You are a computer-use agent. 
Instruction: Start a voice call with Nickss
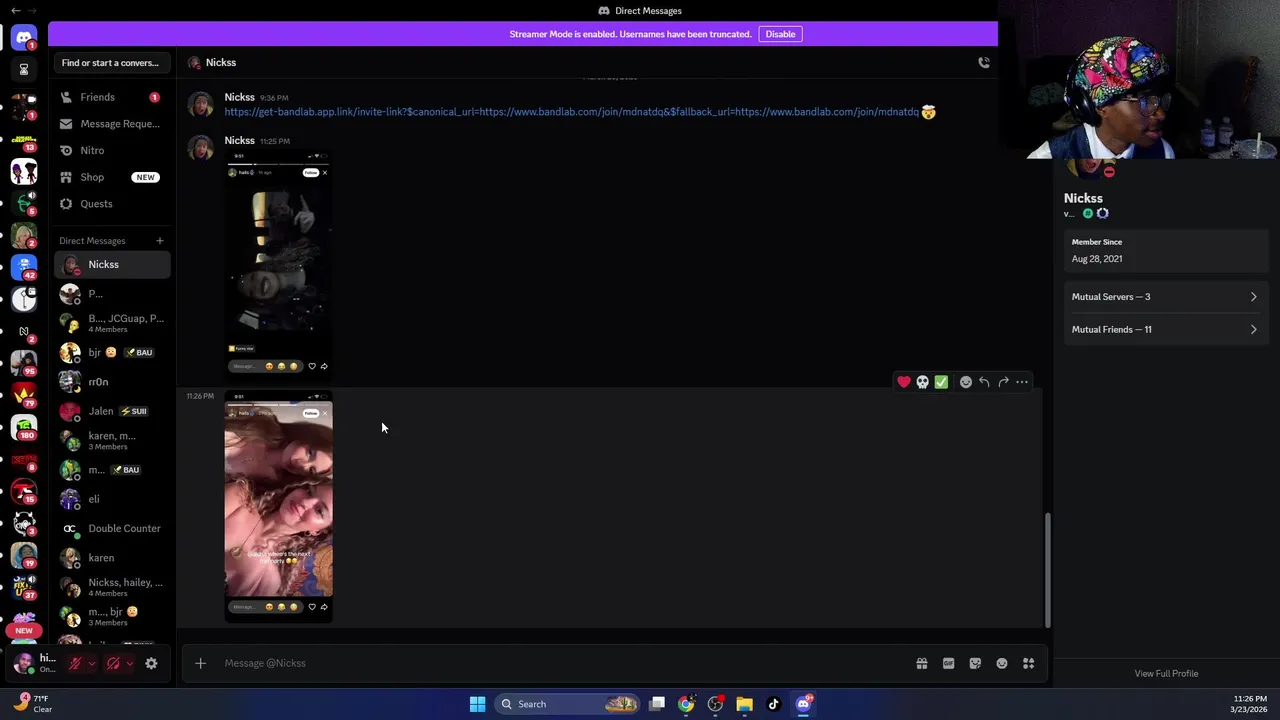click(x=984, y=62)
